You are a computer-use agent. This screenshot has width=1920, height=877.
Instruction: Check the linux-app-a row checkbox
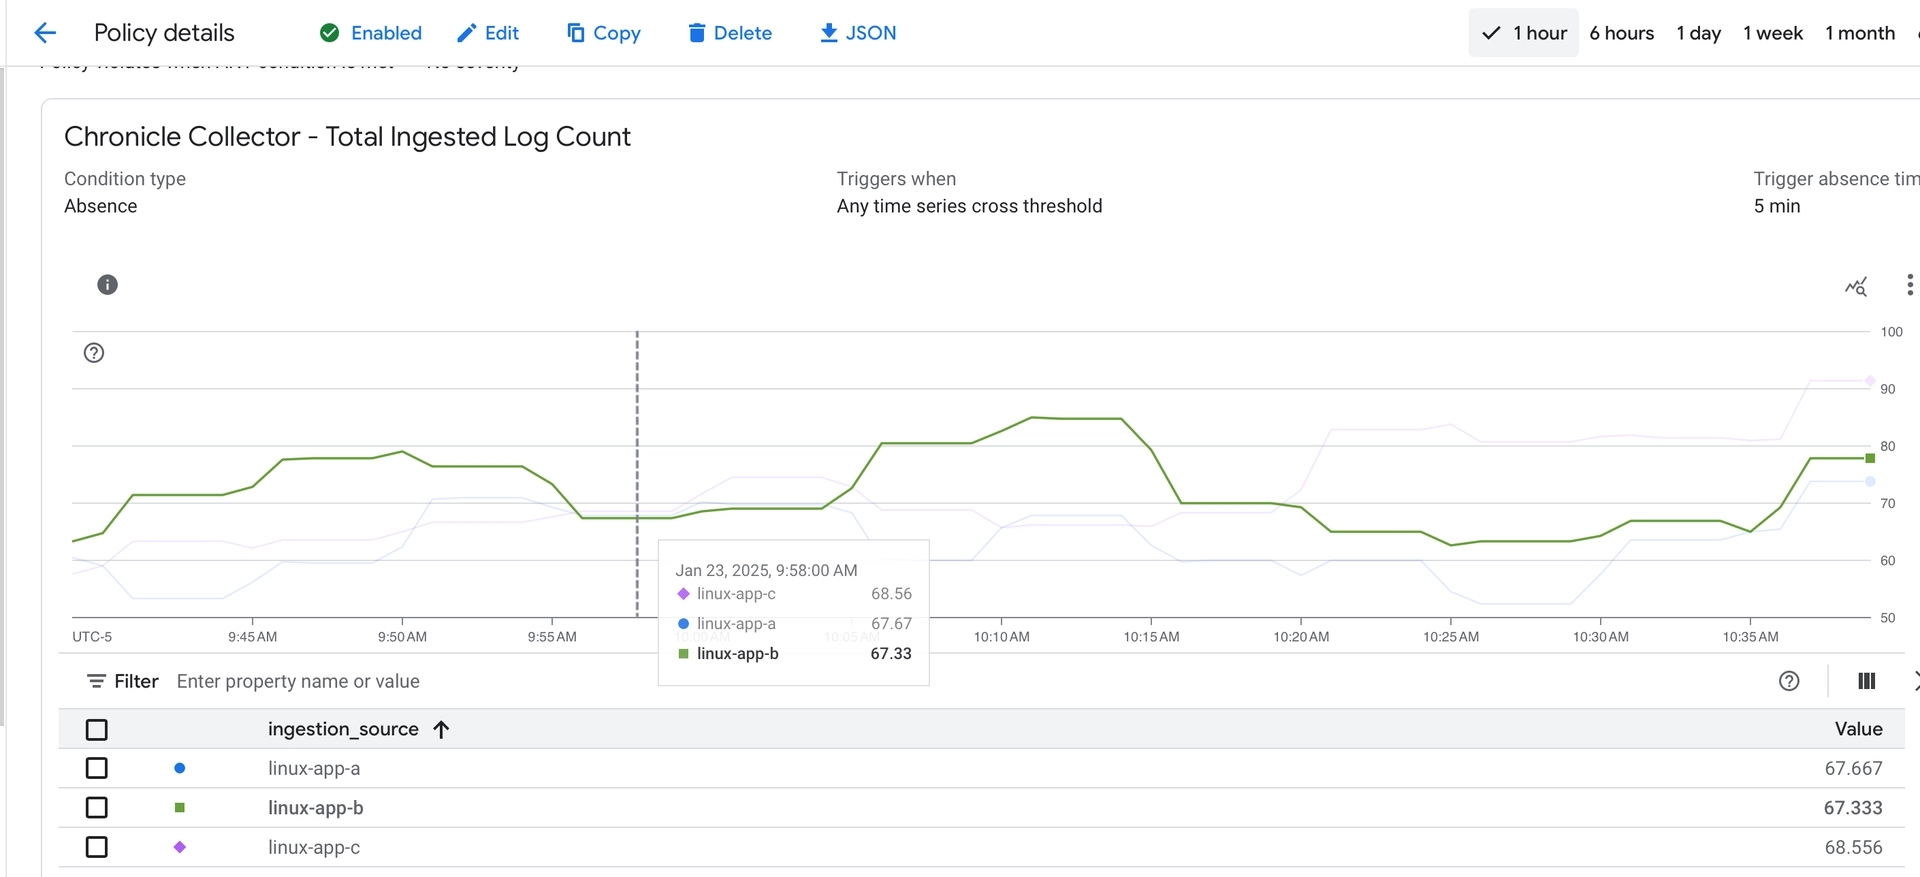97,768
